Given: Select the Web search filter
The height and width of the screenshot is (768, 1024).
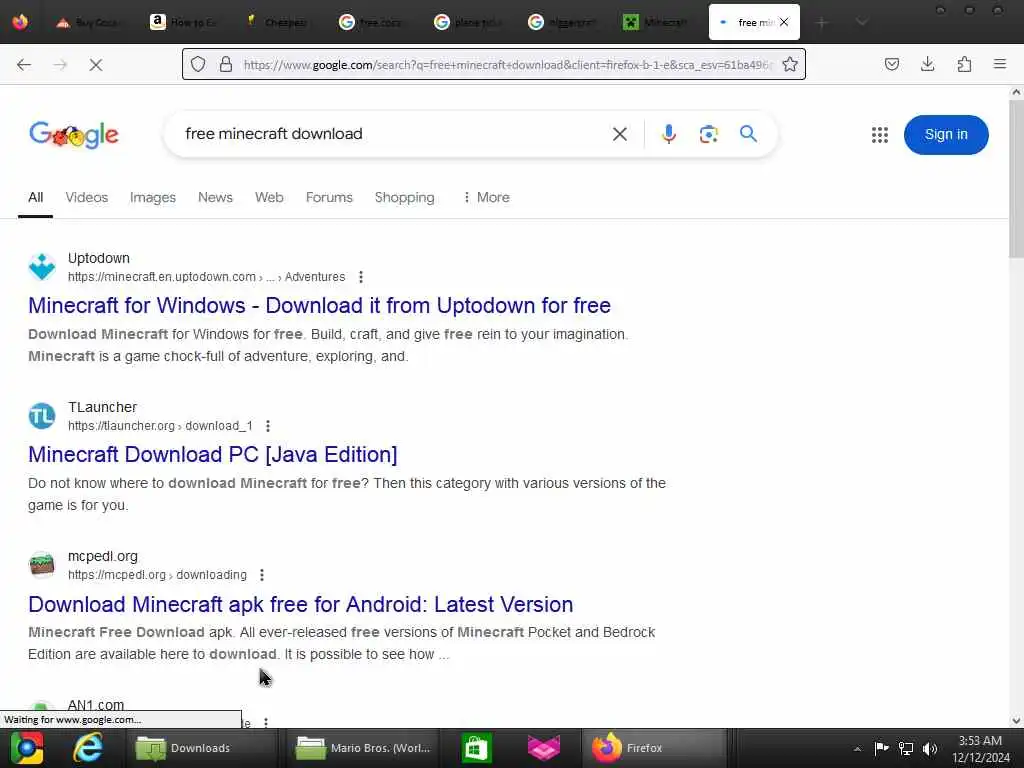Looking at the screenshot, I should [x=269, y=197].
